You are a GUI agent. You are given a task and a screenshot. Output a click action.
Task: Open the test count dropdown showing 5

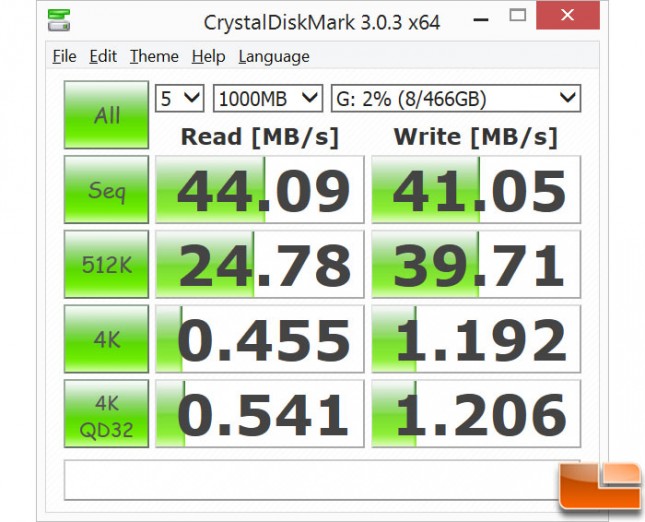[x=179, y=98]
